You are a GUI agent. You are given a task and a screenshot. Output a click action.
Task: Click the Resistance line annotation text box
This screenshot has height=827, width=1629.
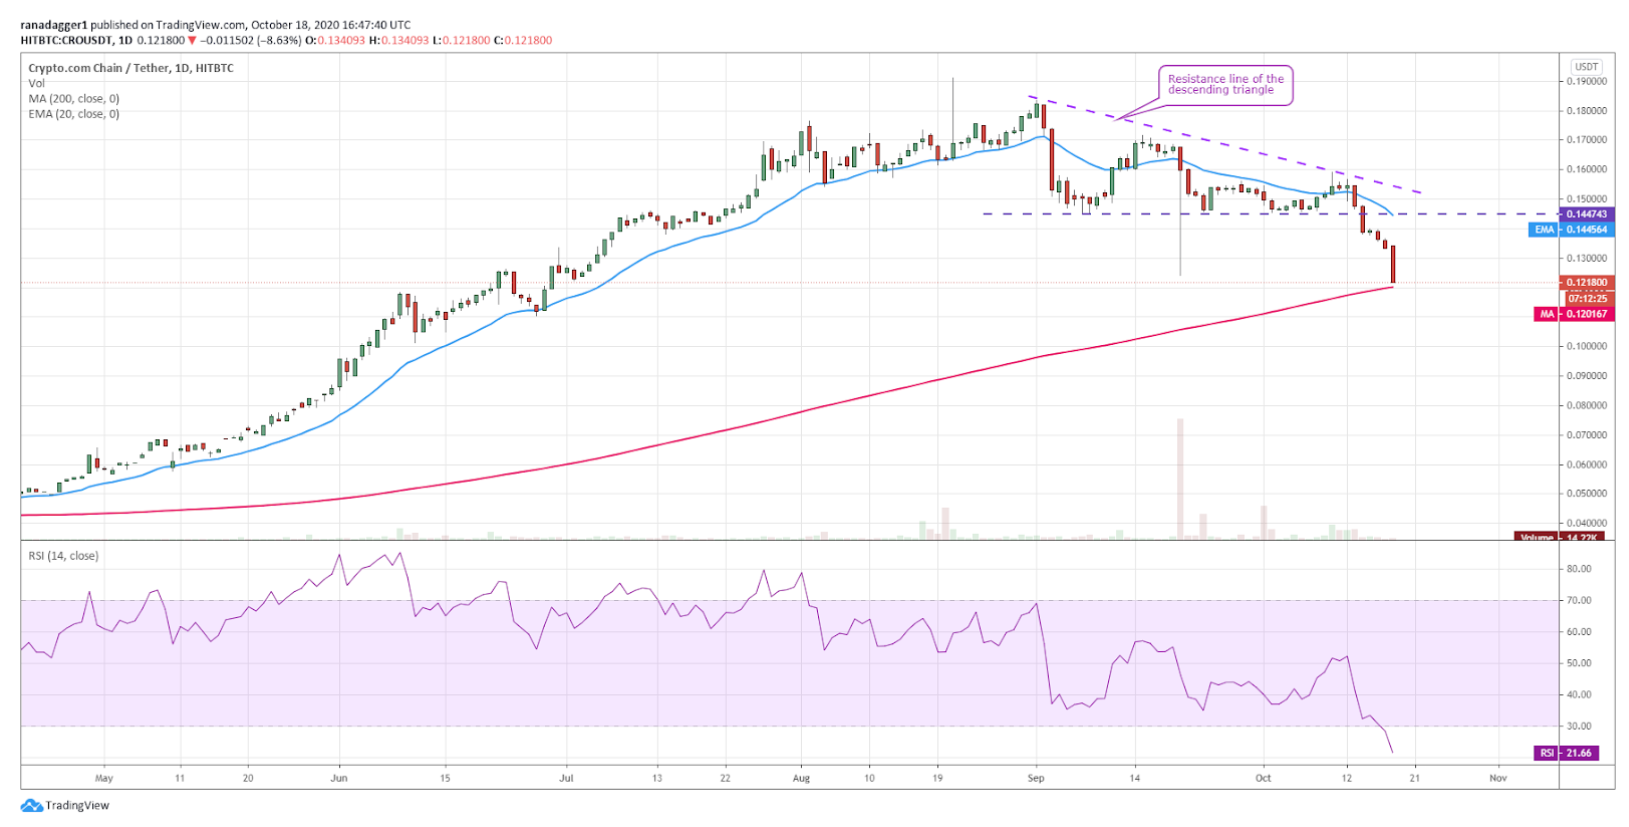1225,84
